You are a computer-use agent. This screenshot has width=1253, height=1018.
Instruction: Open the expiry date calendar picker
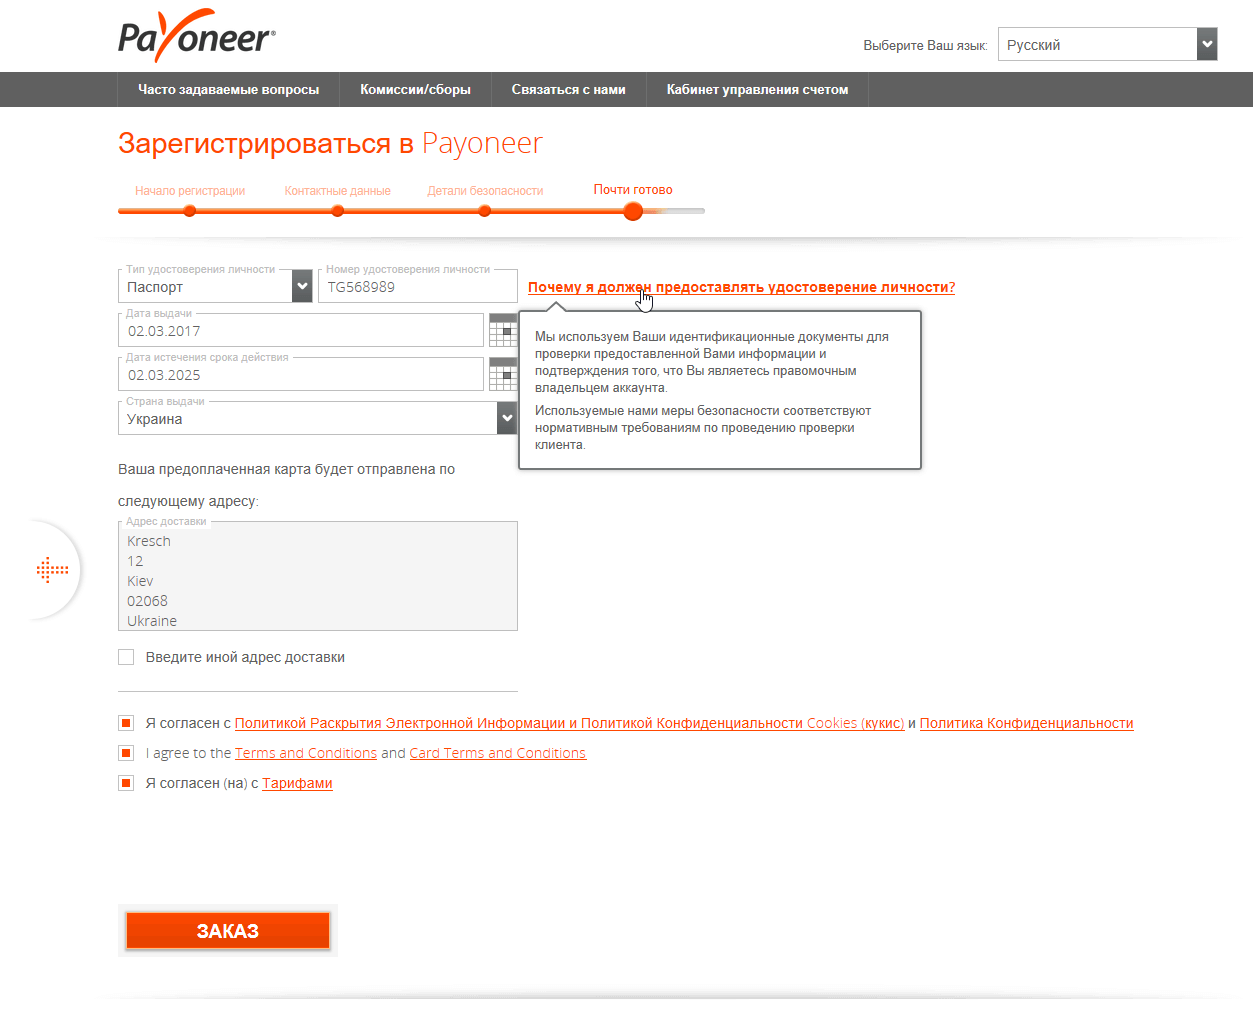tap(503, 374)
